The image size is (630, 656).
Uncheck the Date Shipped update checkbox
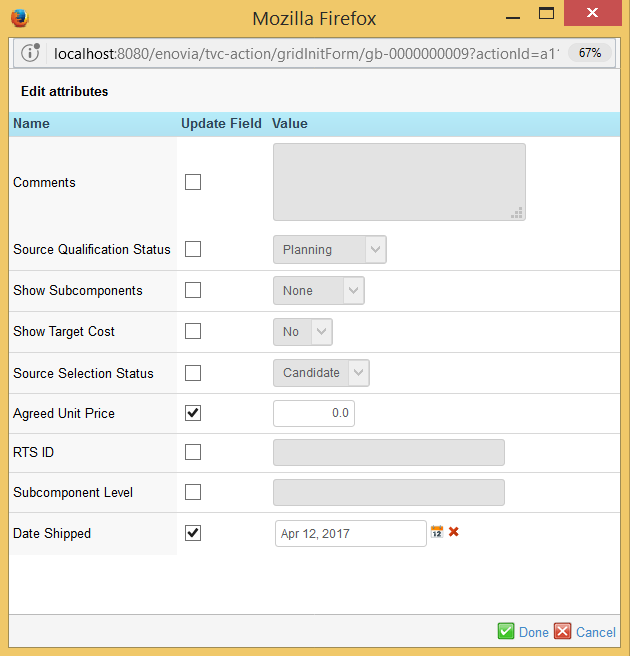193,533
